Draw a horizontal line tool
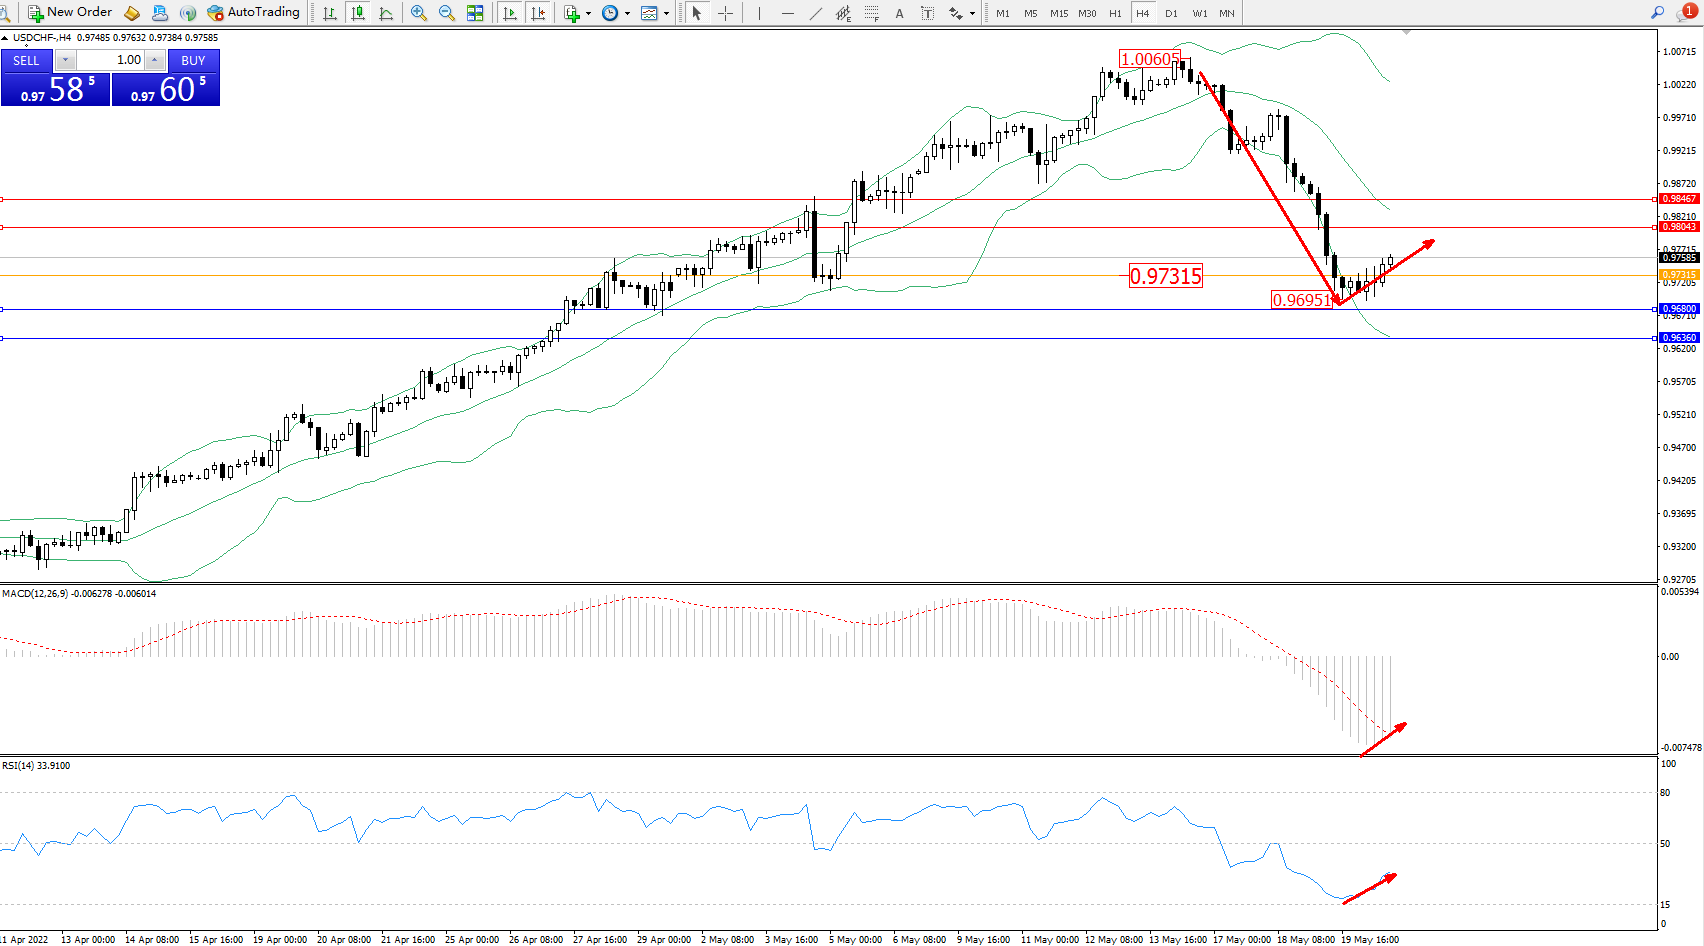 pyautogui.click(x=788, y=13)
